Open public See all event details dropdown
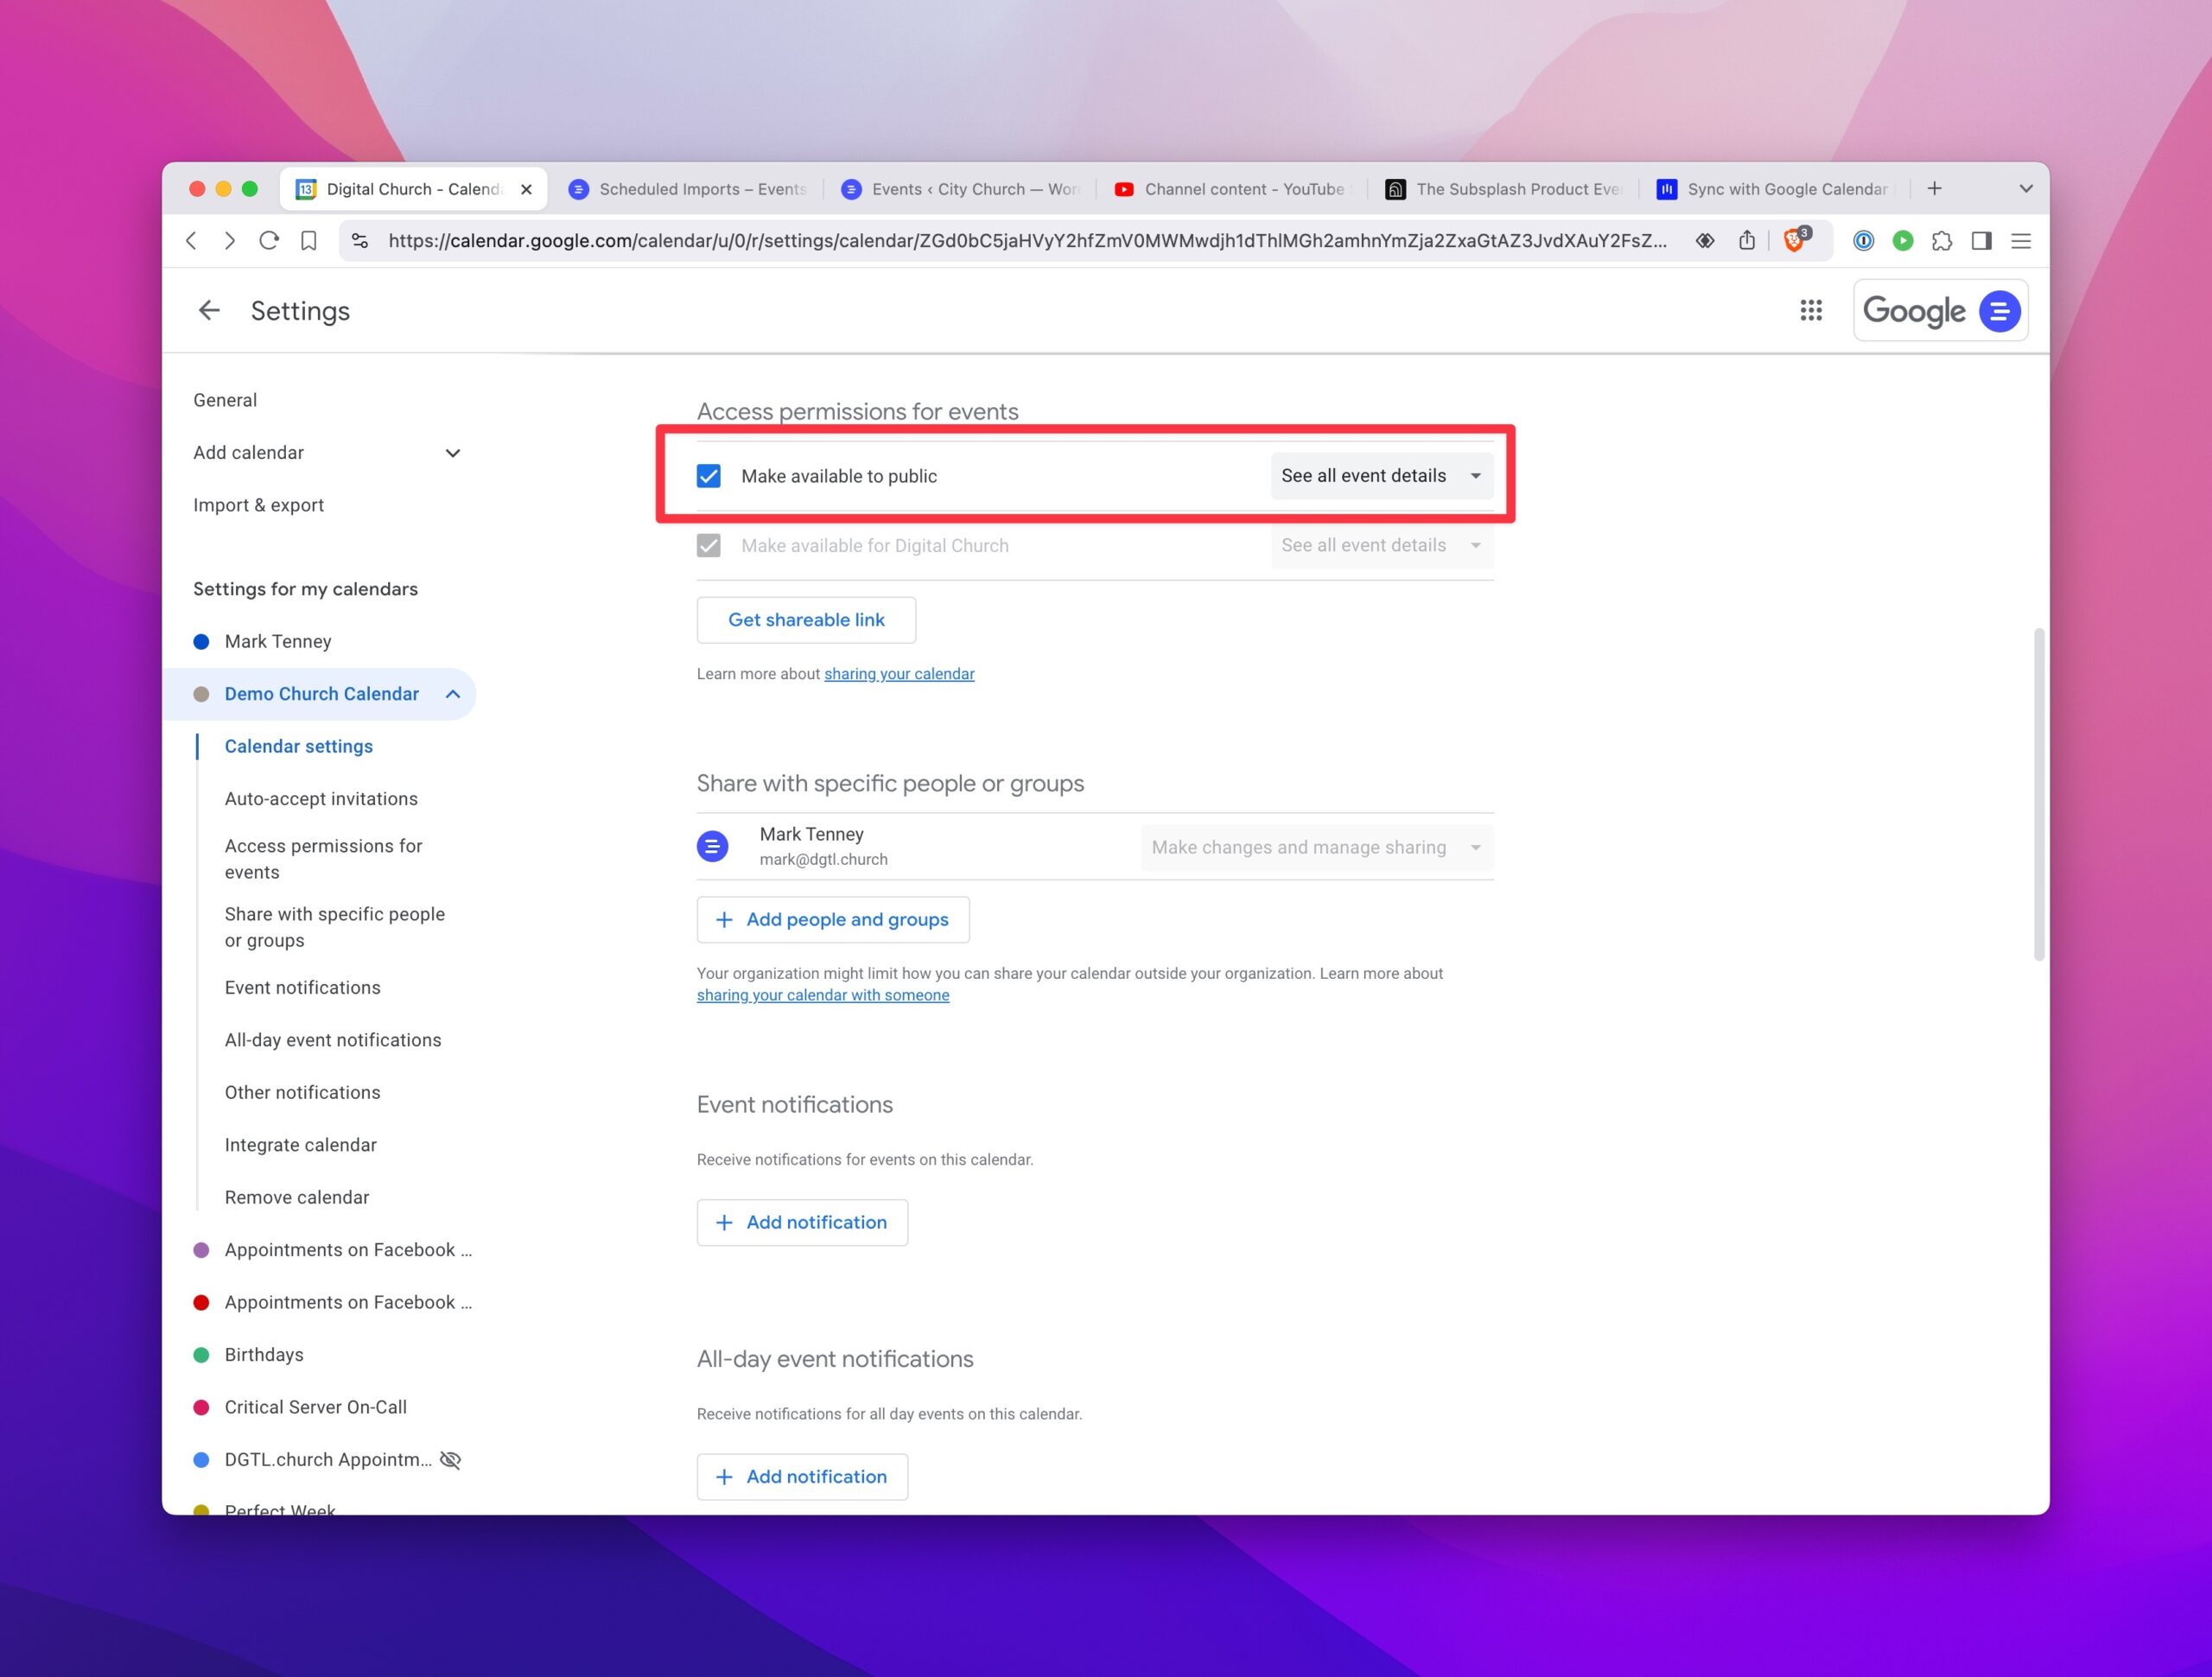Screen dimensions: 2212x1677 (1381, 476)
